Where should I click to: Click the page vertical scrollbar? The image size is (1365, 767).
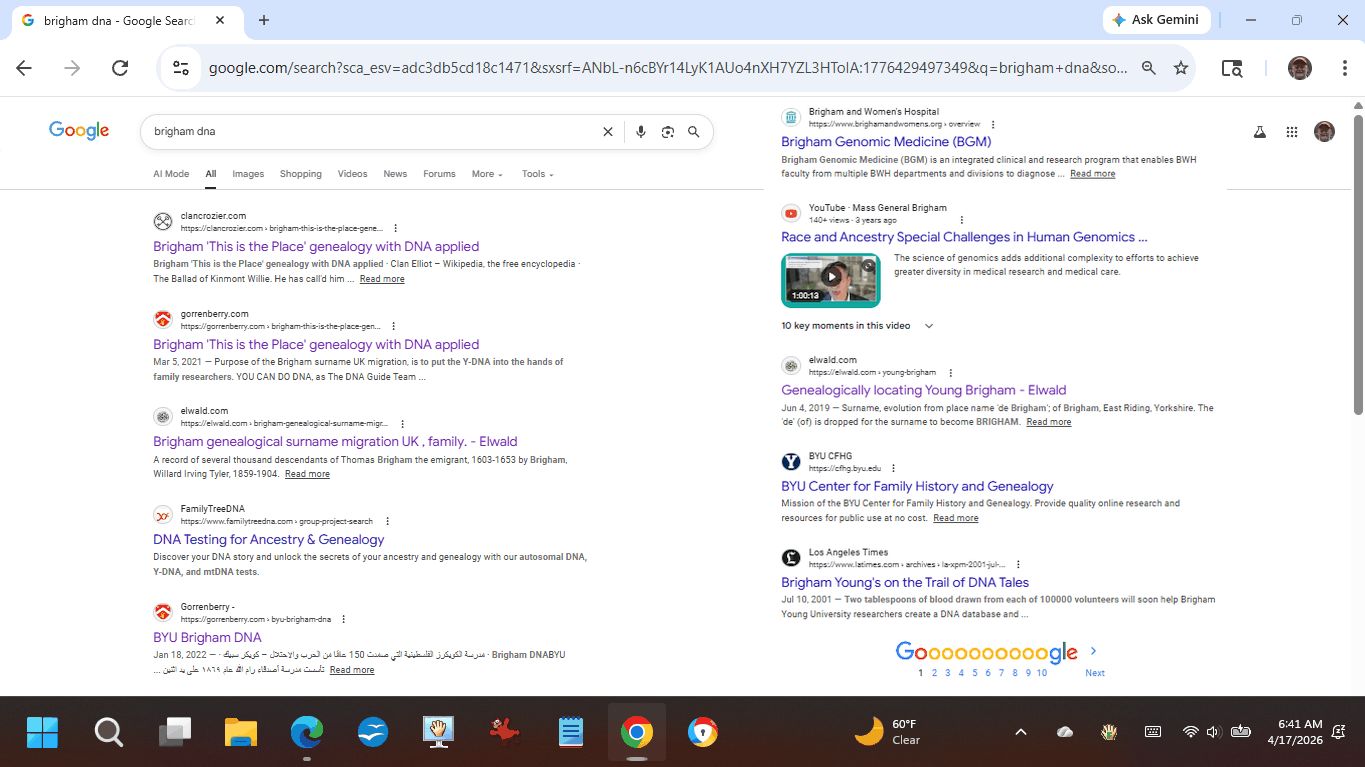tap(1357, 260)
